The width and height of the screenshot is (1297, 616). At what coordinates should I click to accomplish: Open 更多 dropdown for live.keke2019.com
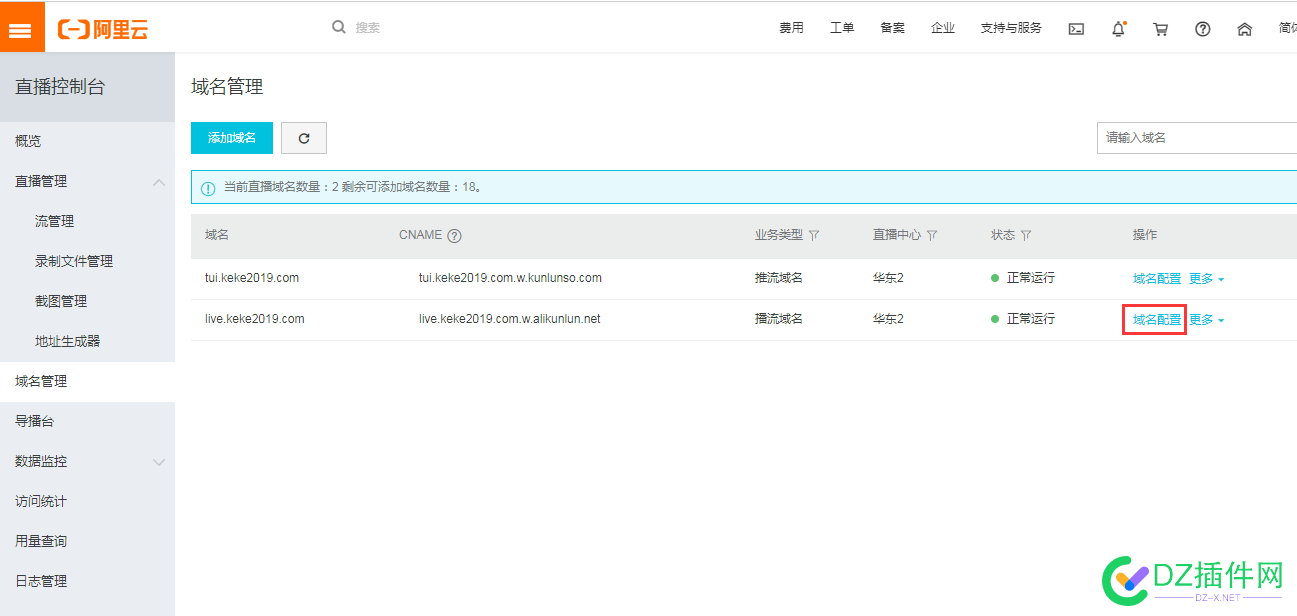pyautogui.click(x=1206, y=320)
